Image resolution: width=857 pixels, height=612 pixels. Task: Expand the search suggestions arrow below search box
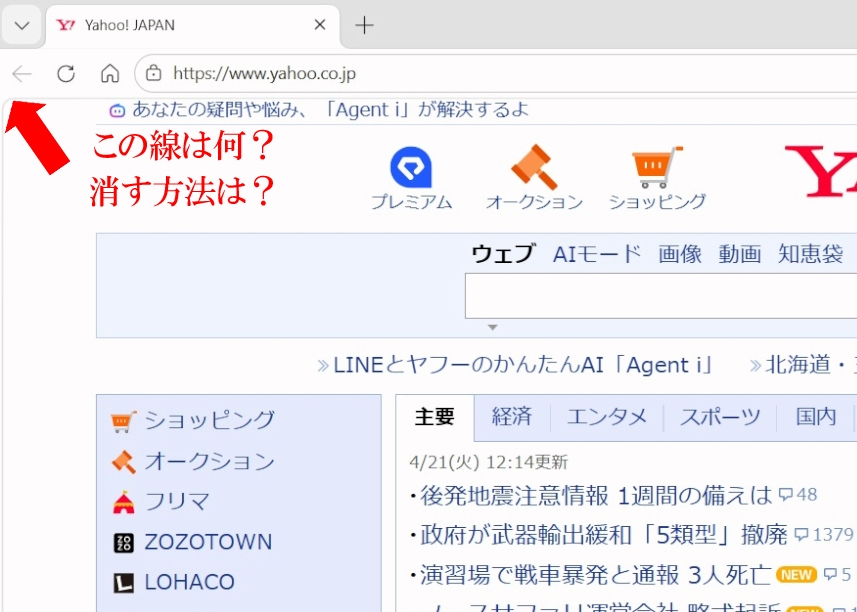(492, 327)
